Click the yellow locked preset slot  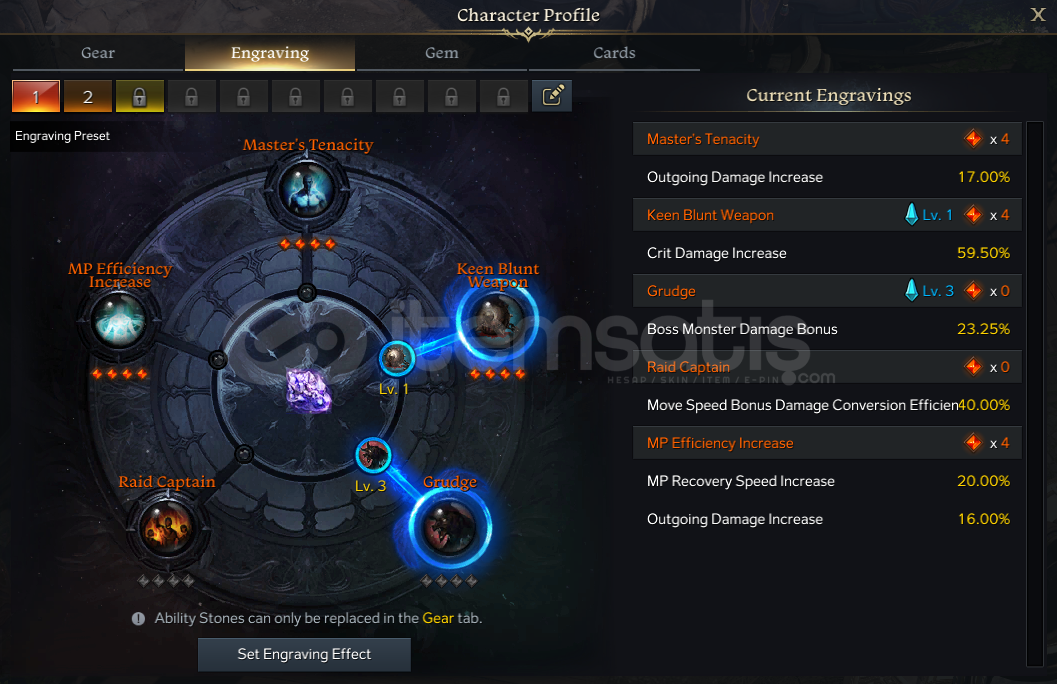[x=140, y=96]
